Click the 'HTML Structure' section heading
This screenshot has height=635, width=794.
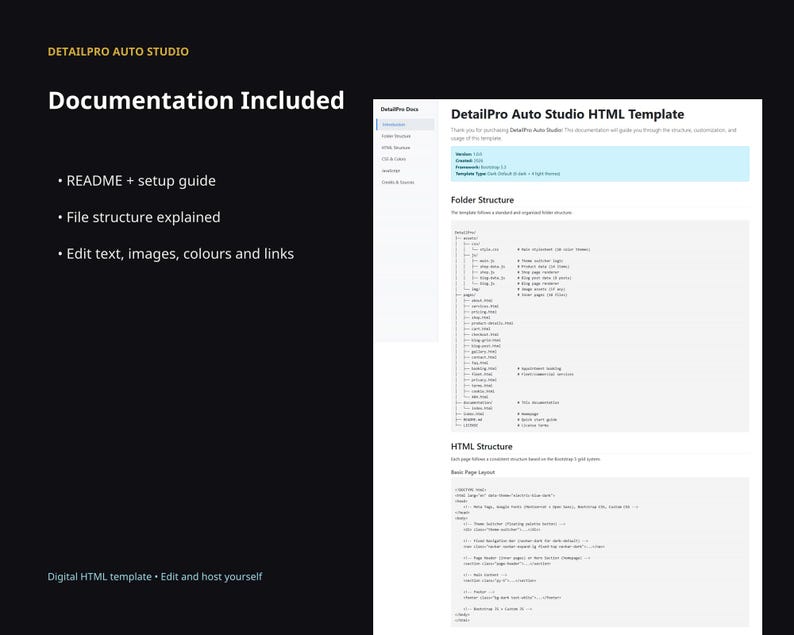pyautogui.click(x=482, y=447)
